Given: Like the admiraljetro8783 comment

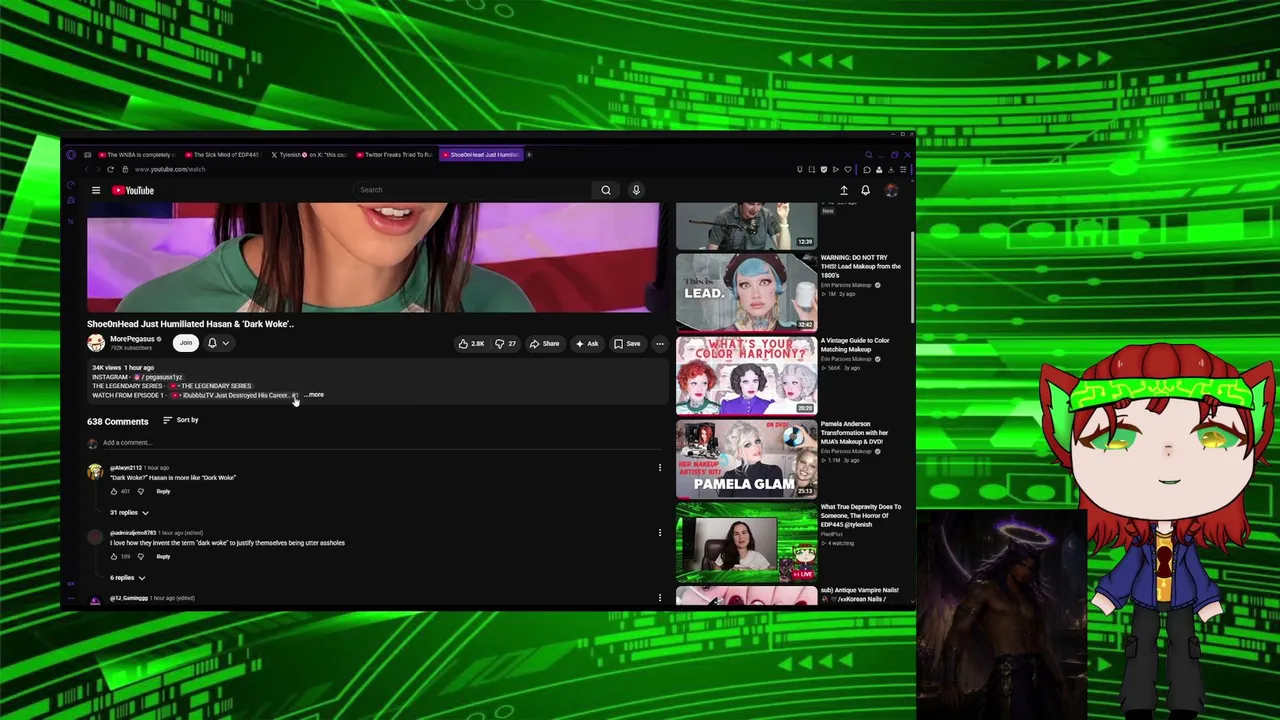Looking at the screenshot, I should tap(114, 557).
